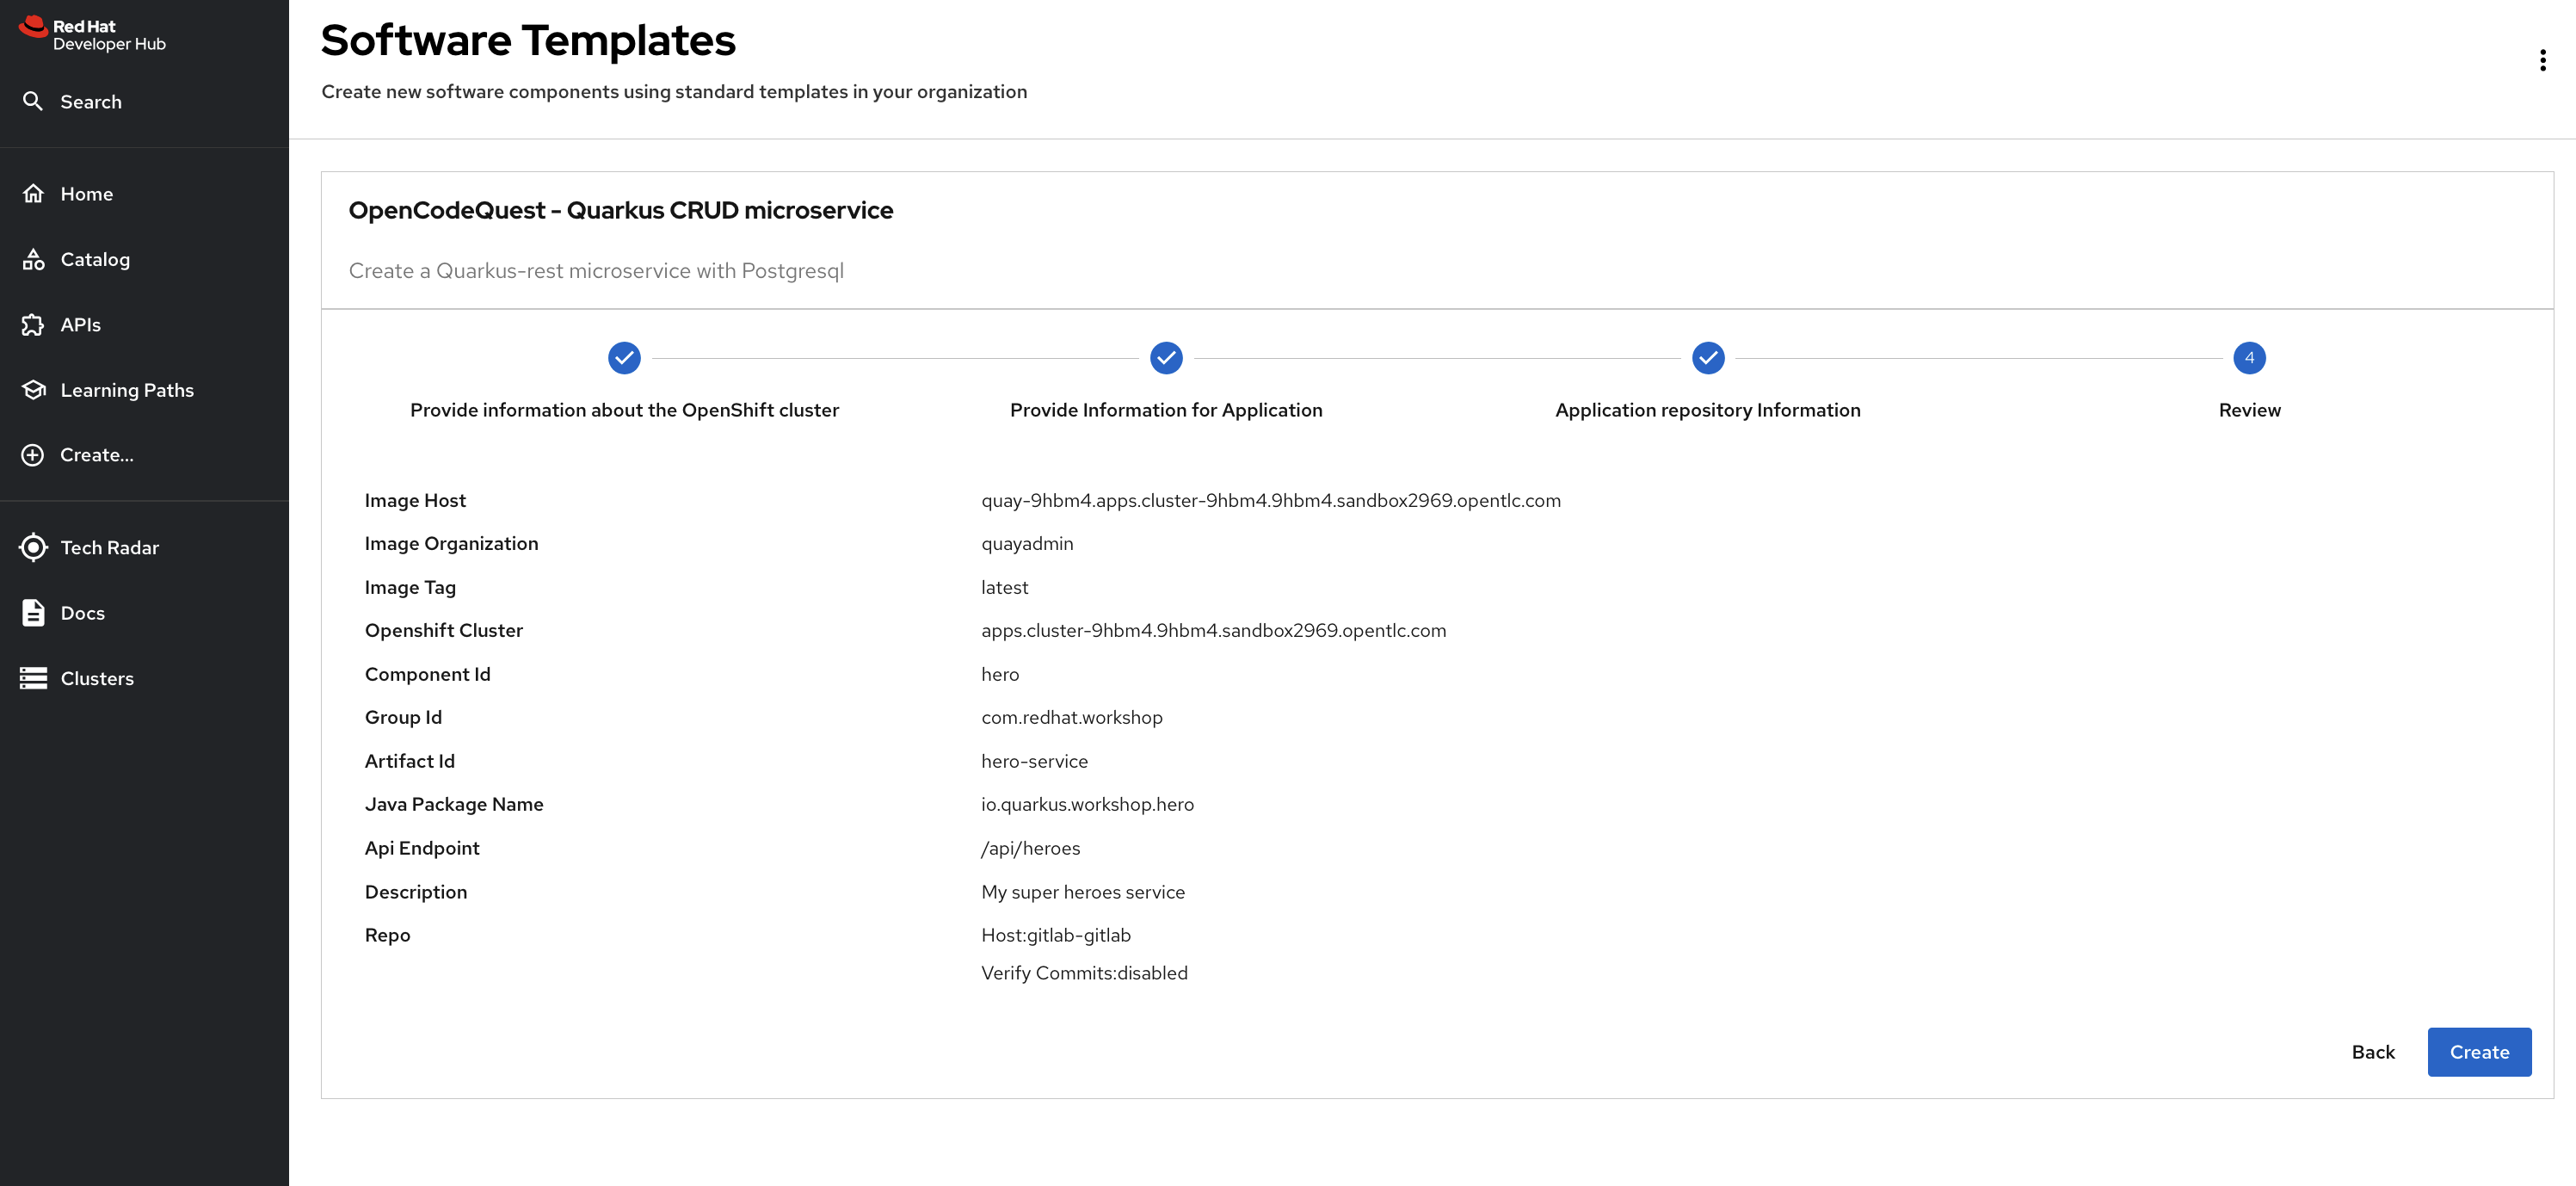Open Tech Radar in the sidebar
Viewport: 2576px width, 1186px height.
pos(144,547)
